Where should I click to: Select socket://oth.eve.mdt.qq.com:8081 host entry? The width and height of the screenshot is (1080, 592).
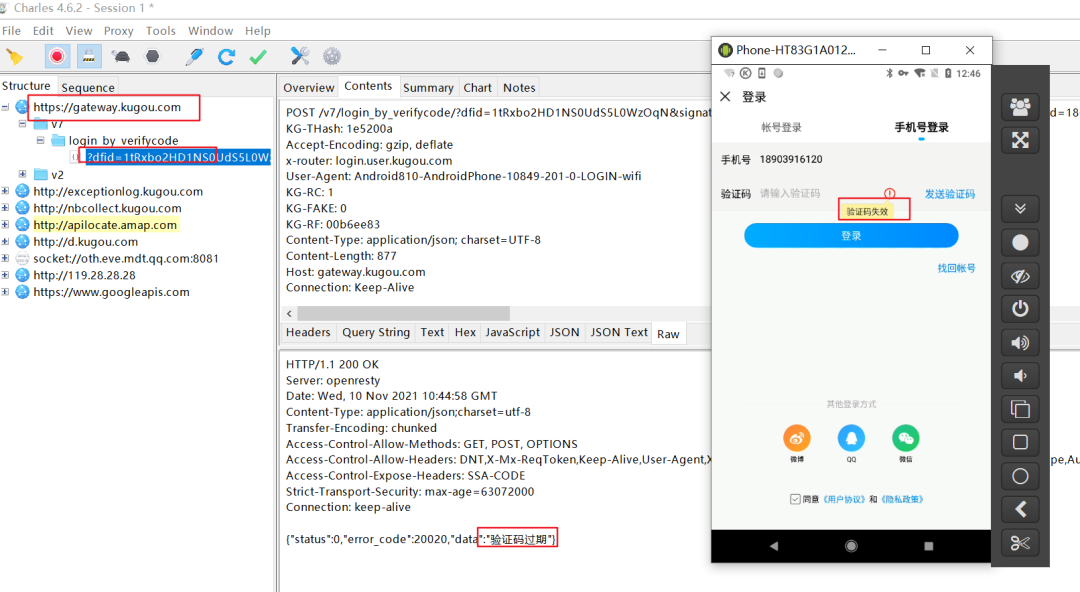point(126,258)
